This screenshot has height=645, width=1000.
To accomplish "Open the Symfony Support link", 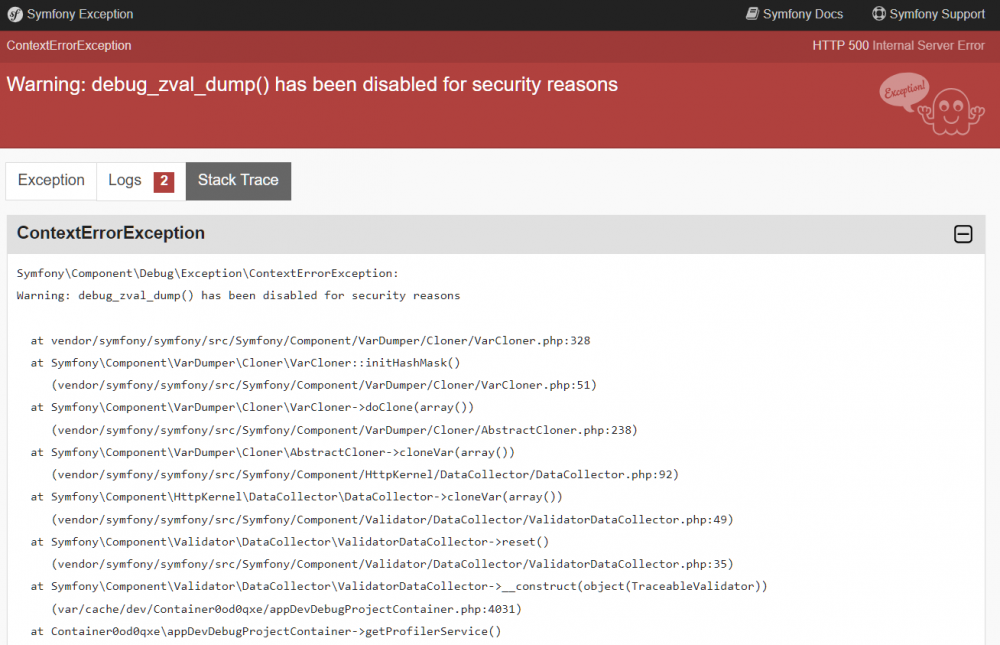I will [x=937, y=14].
